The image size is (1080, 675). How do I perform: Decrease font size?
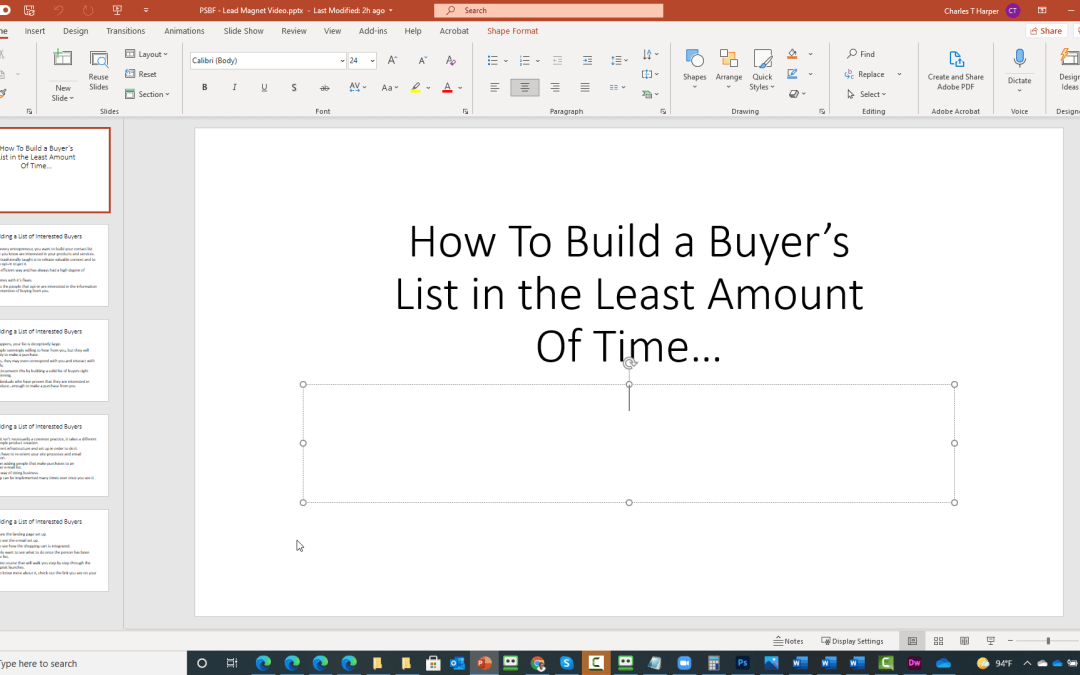point(422,61)
